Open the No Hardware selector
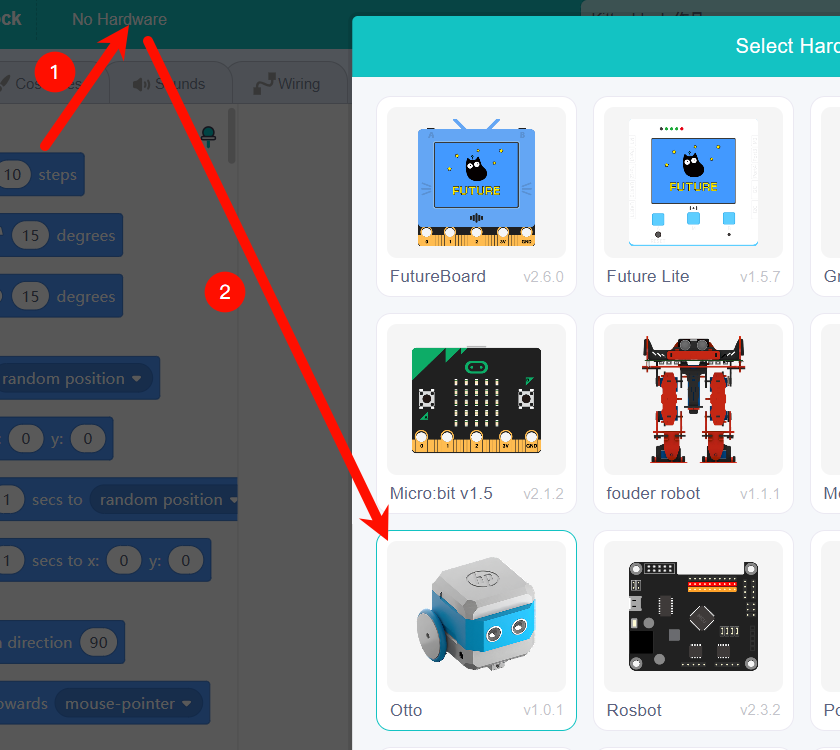The height and width of the screenshot is (750, 840). [x=119, y=19]
